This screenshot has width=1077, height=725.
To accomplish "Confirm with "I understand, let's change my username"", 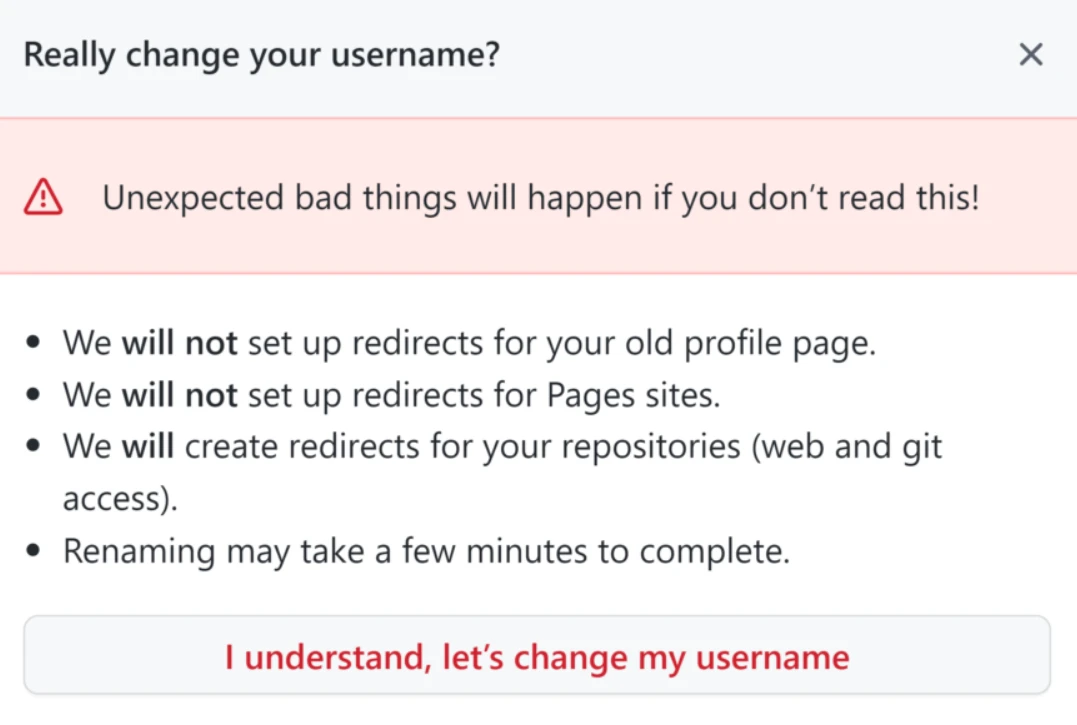I will [537, 657].
